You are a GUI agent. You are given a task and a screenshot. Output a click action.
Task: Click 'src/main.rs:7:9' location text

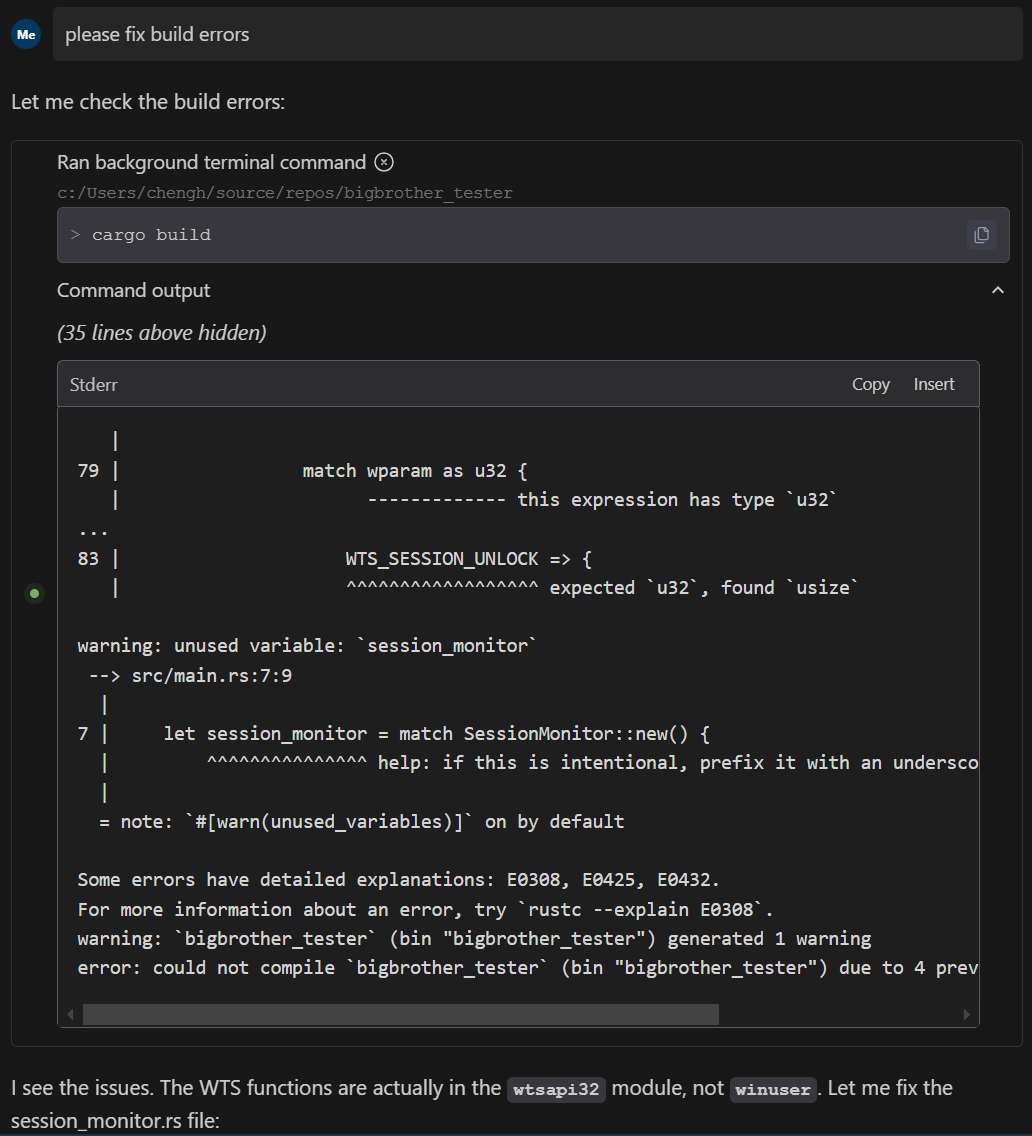tap(212, 676)
